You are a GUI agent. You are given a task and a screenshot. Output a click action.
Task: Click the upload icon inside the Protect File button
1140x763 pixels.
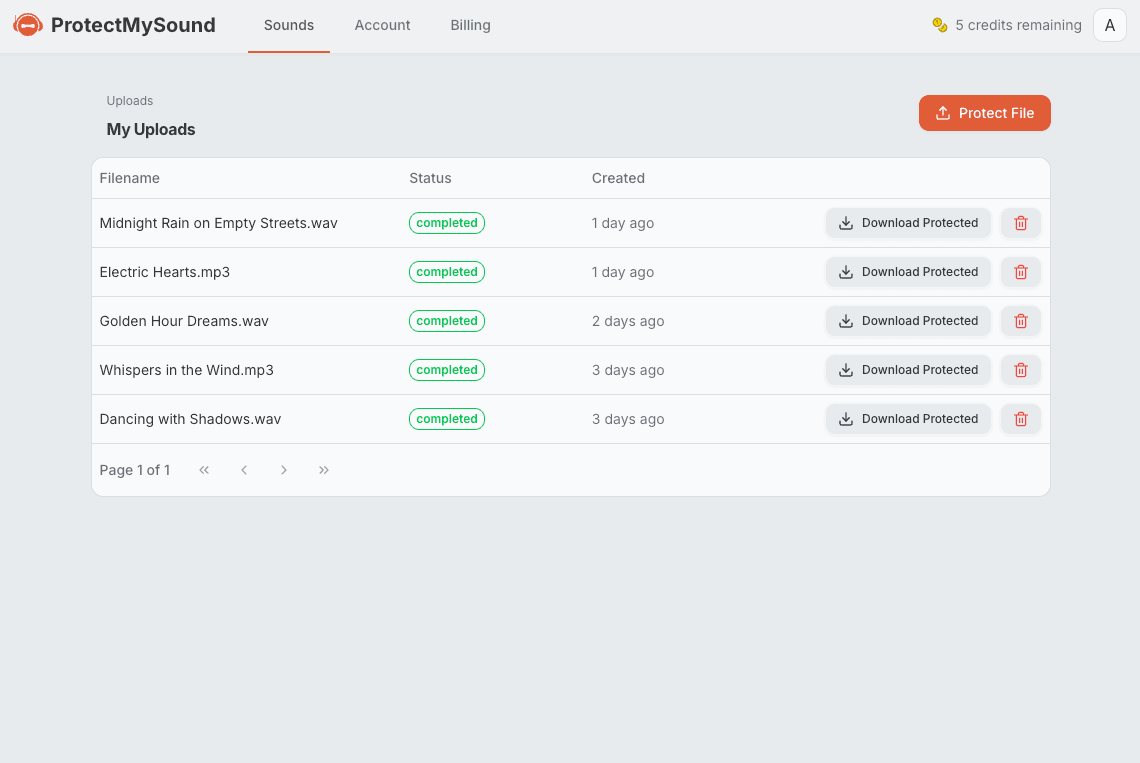pyautogui.click(x=942, y=113)
